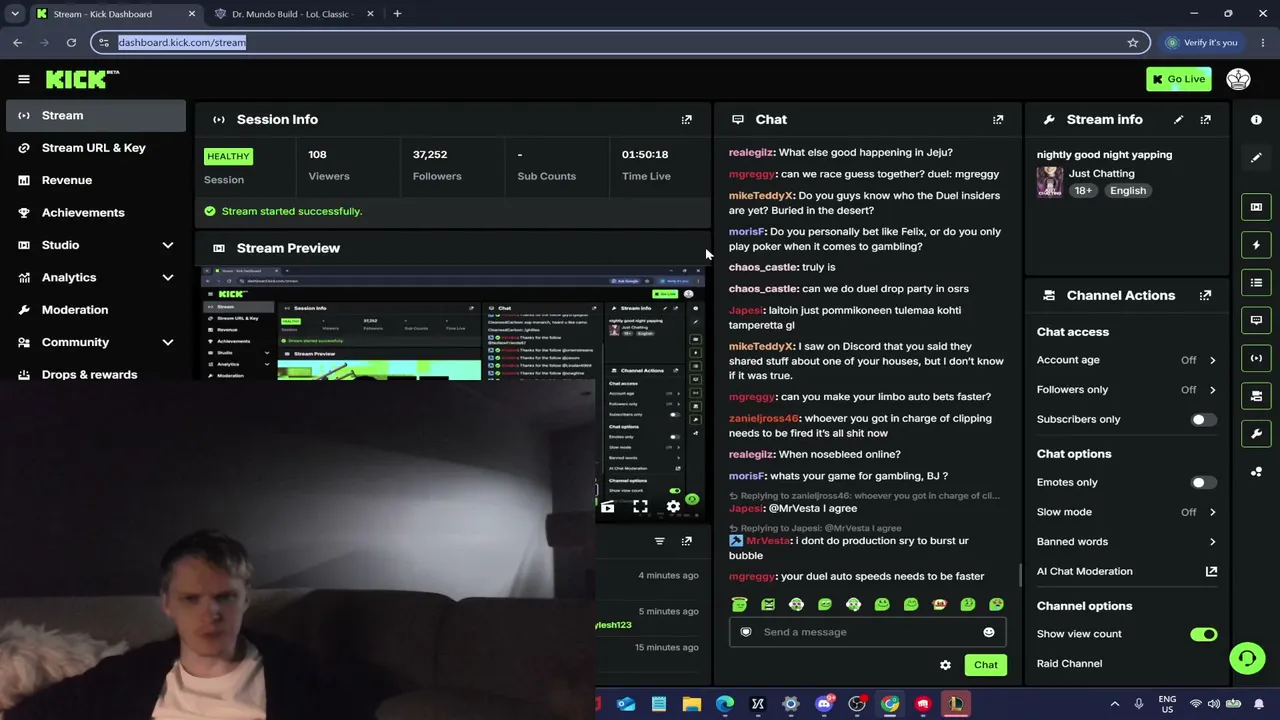Click the Send a message field
1280x720 pixels.
pos(867,632)
